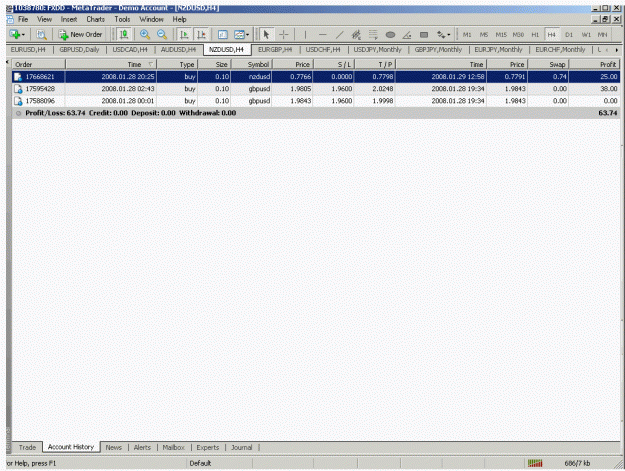This screenshot has width=625, height=471.
Task: Open the Experts terminal tab
Action: pos(208,447)
